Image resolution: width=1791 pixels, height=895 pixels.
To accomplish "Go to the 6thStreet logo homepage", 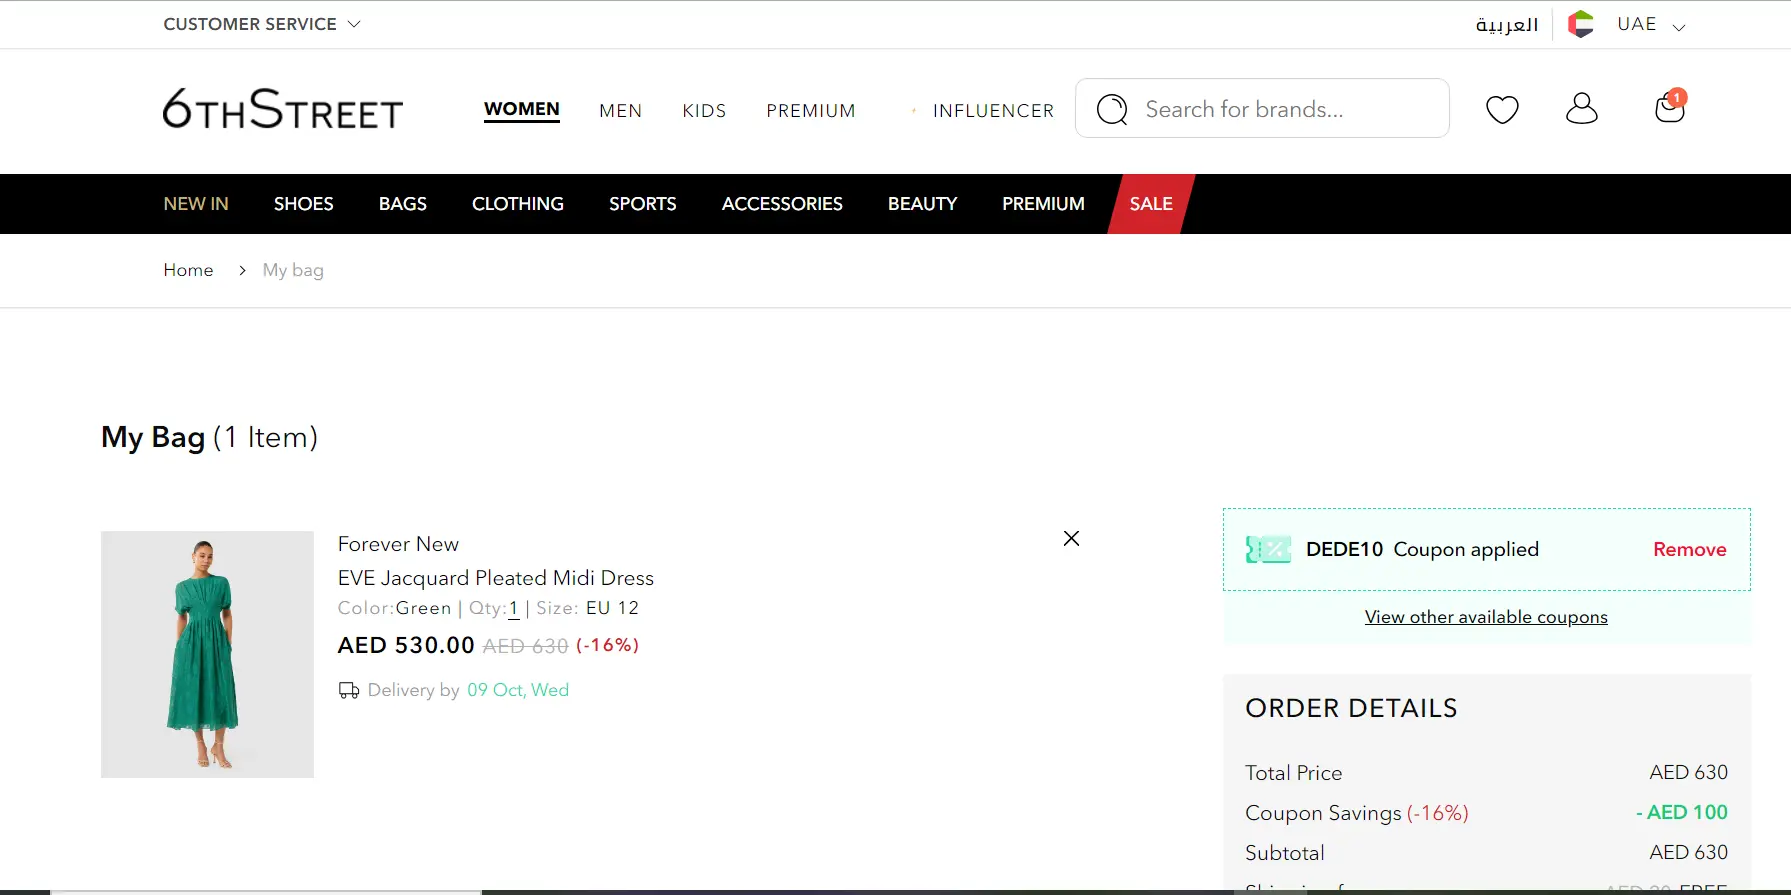I will click(283, 109).
